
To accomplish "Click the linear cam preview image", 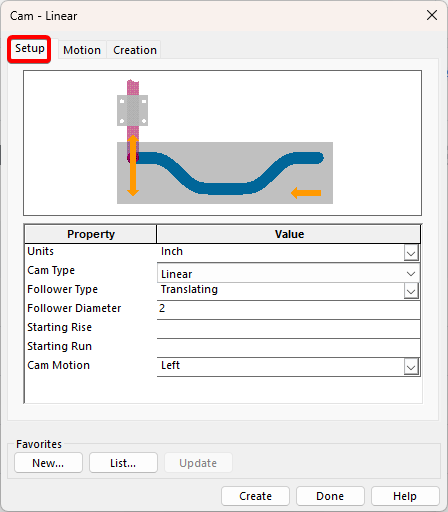I will [222, 143].
